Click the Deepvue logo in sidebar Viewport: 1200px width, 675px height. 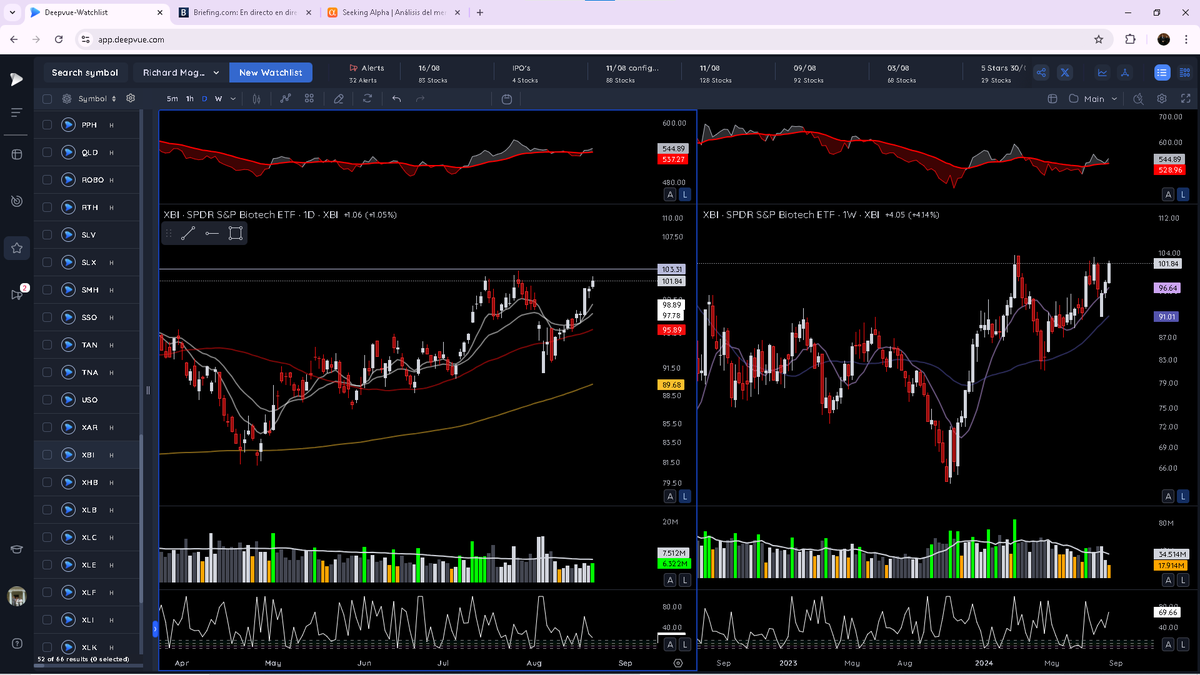(x=17, y=79)
